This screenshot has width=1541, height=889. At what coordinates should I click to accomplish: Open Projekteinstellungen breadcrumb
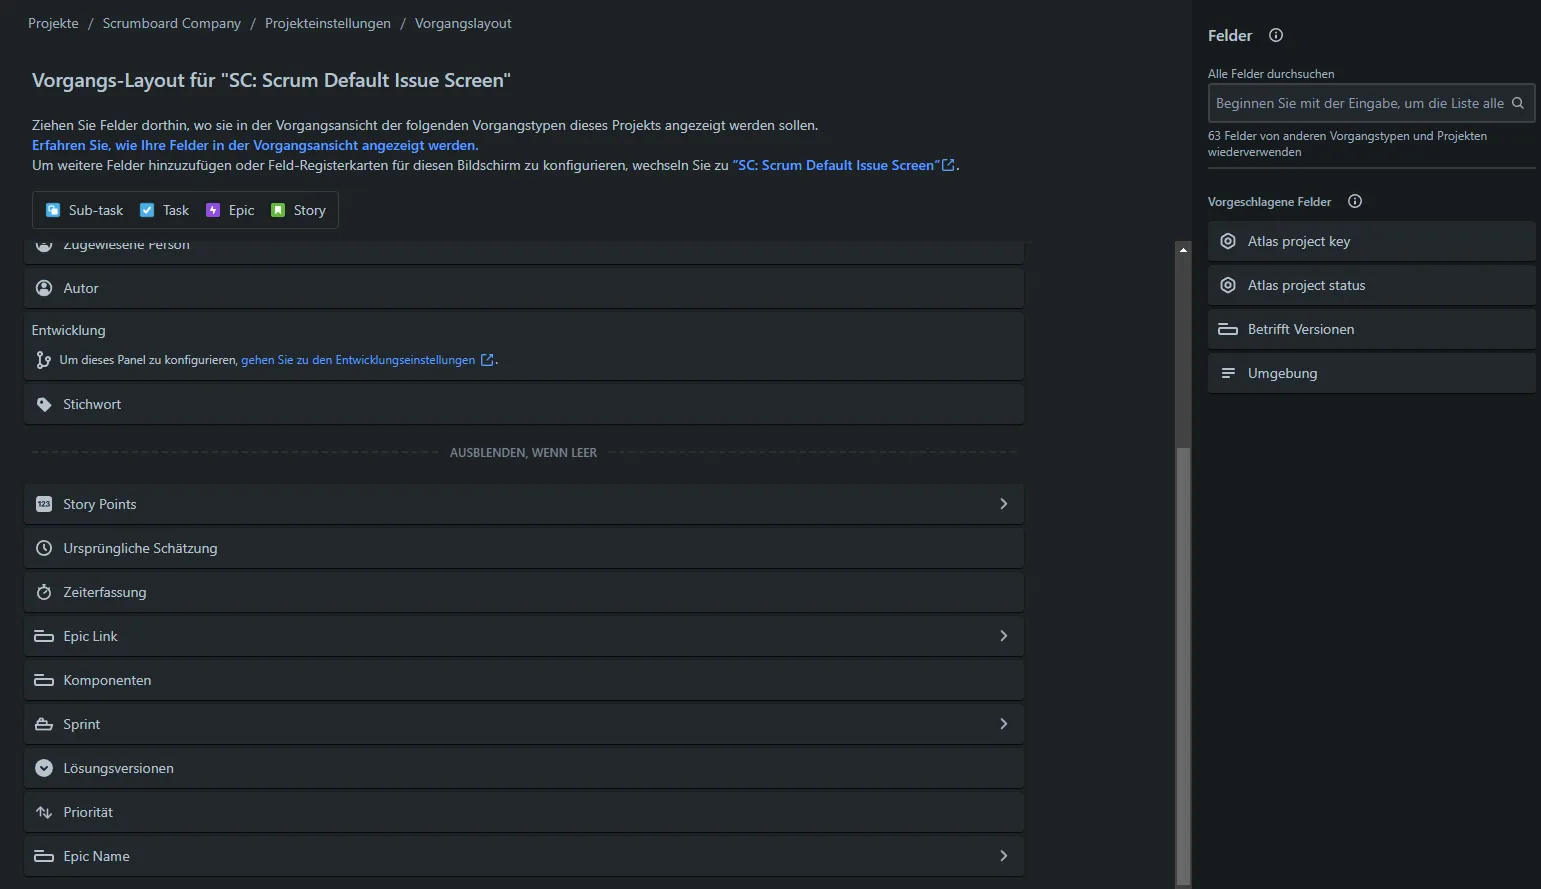coord(328,23)
